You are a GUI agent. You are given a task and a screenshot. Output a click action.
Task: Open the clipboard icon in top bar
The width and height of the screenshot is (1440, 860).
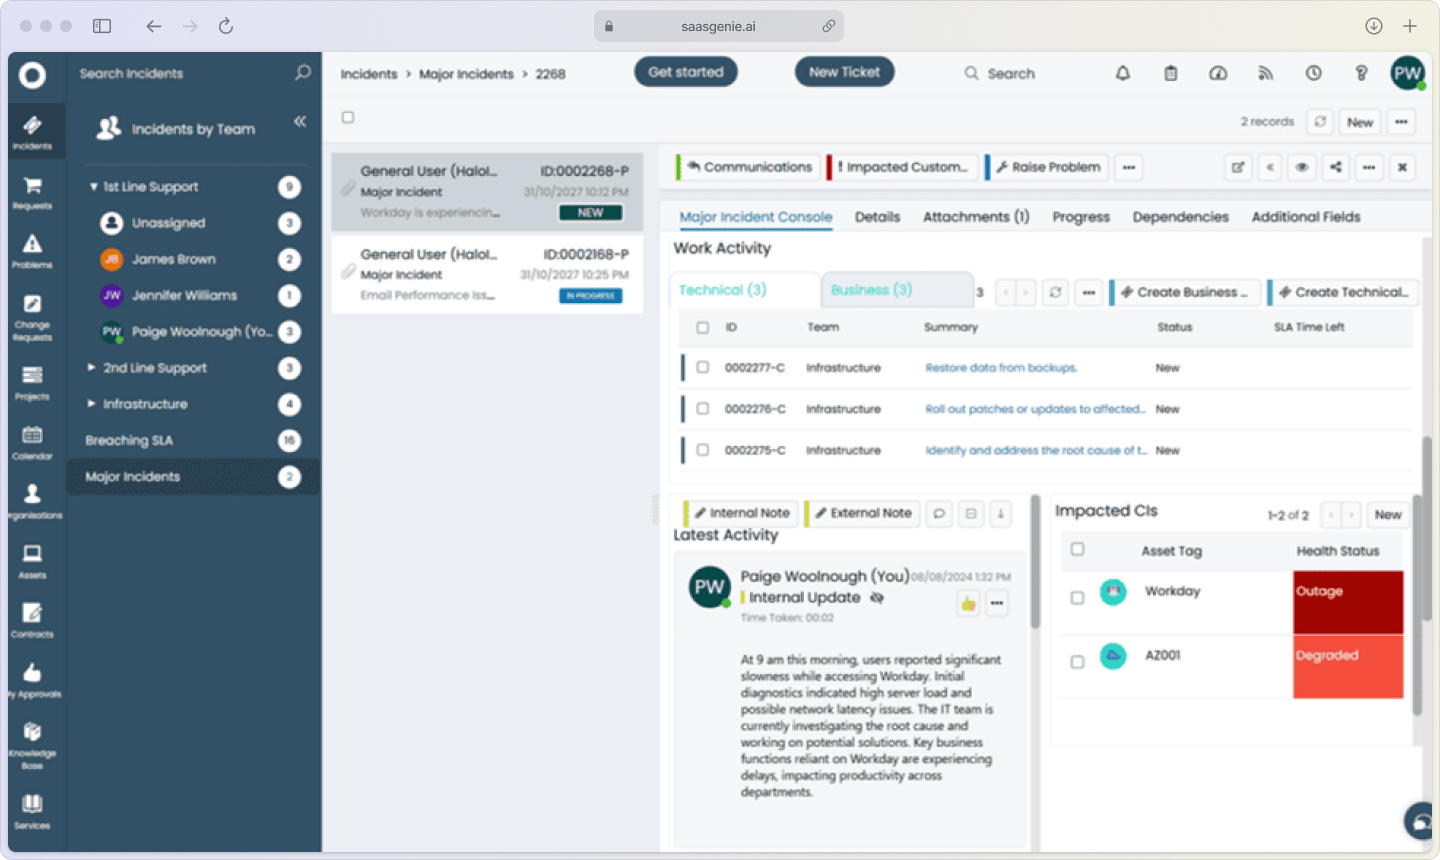pyautogui.click(x=1170, y=73)
